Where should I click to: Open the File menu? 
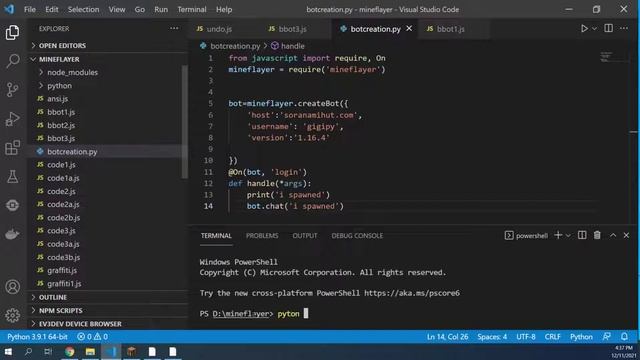[x=30, y=9]
